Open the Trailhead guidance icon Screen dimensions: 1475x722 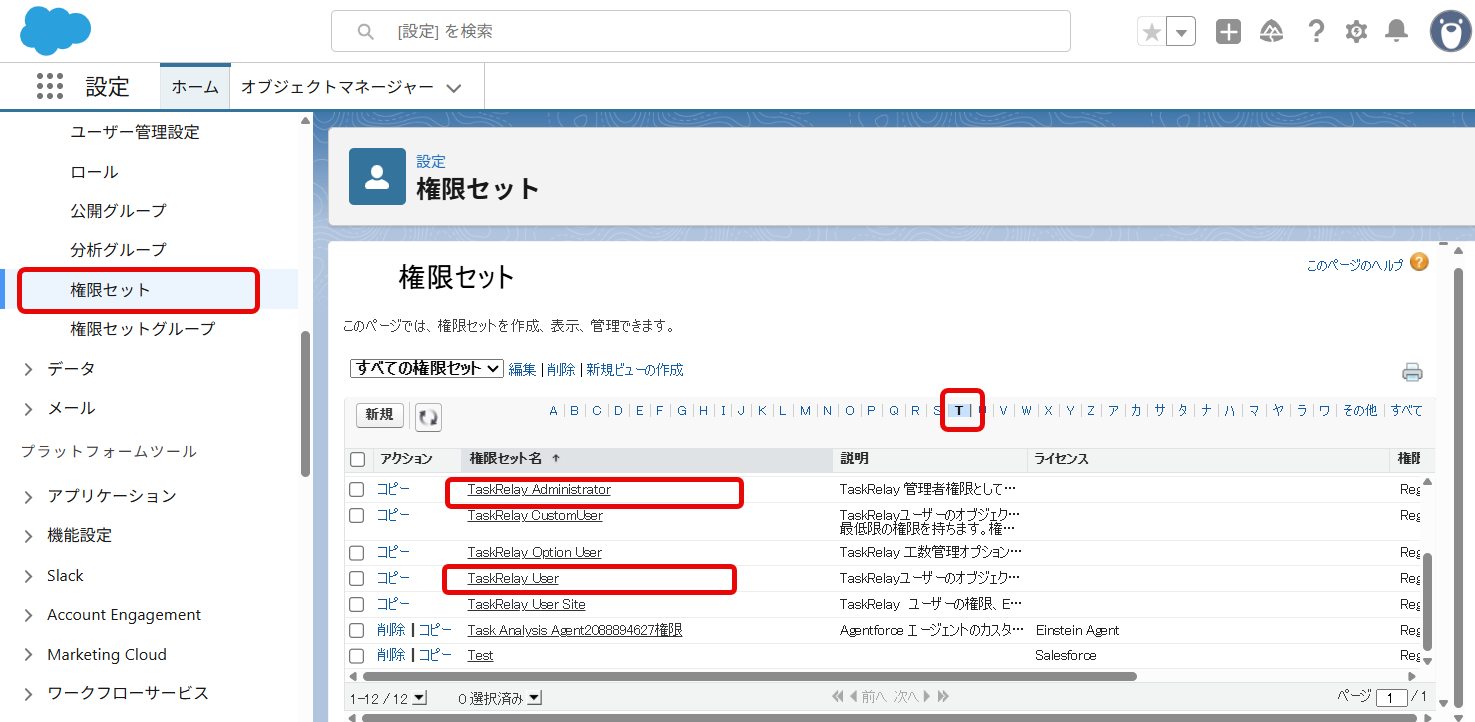tap(1272, 32)
